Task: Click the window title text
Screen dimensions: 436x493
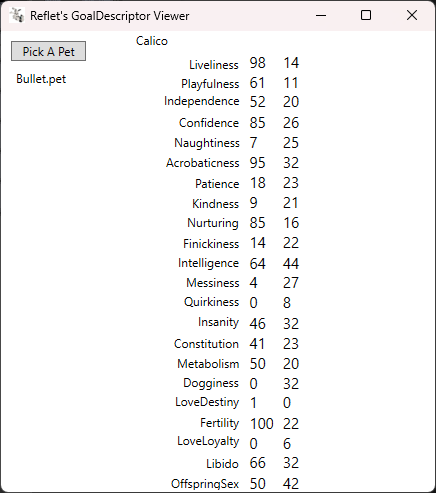Action: pos(110,16)
